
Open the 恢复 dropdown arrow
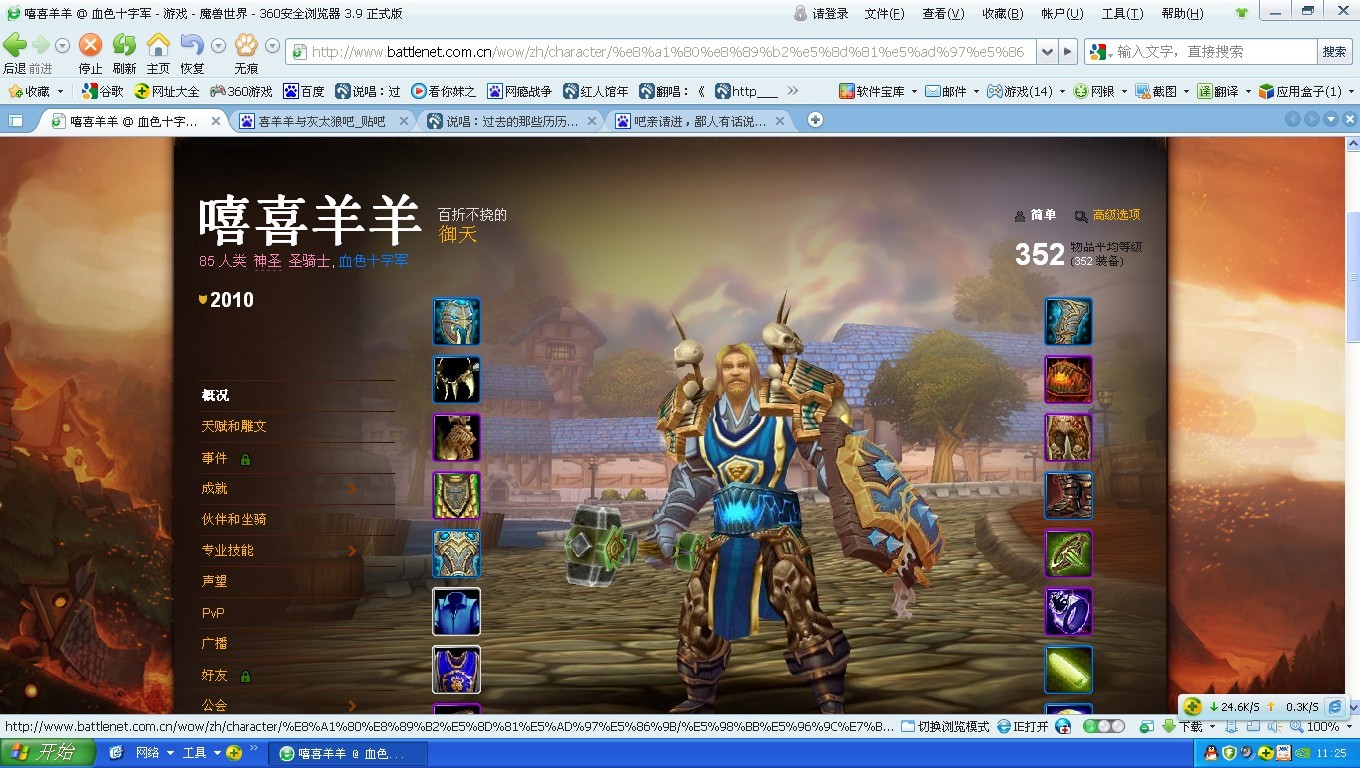tap(218, 46)
